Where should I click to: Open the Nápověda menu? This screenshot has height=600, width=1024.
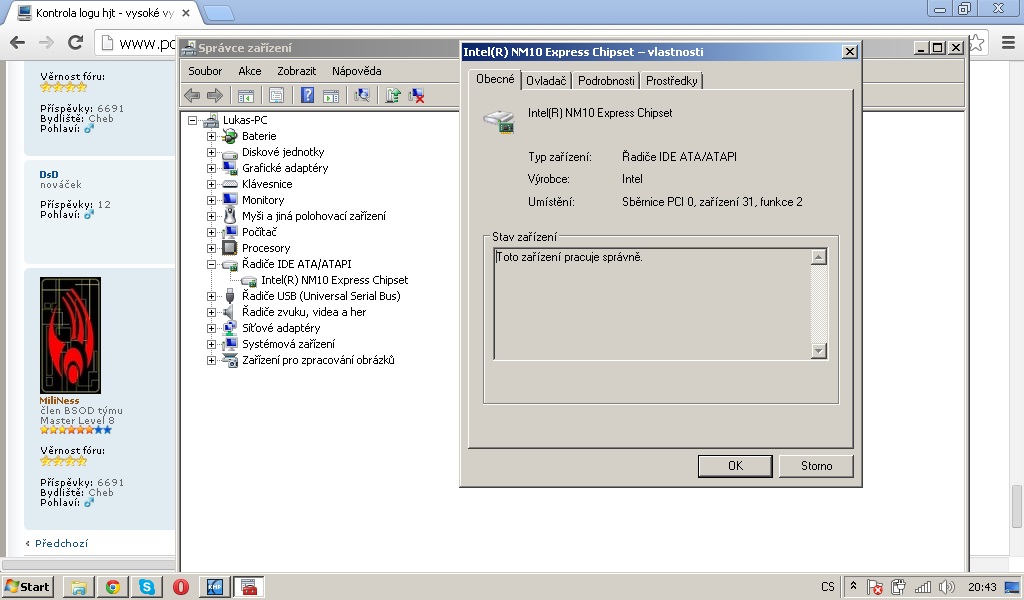357,71
